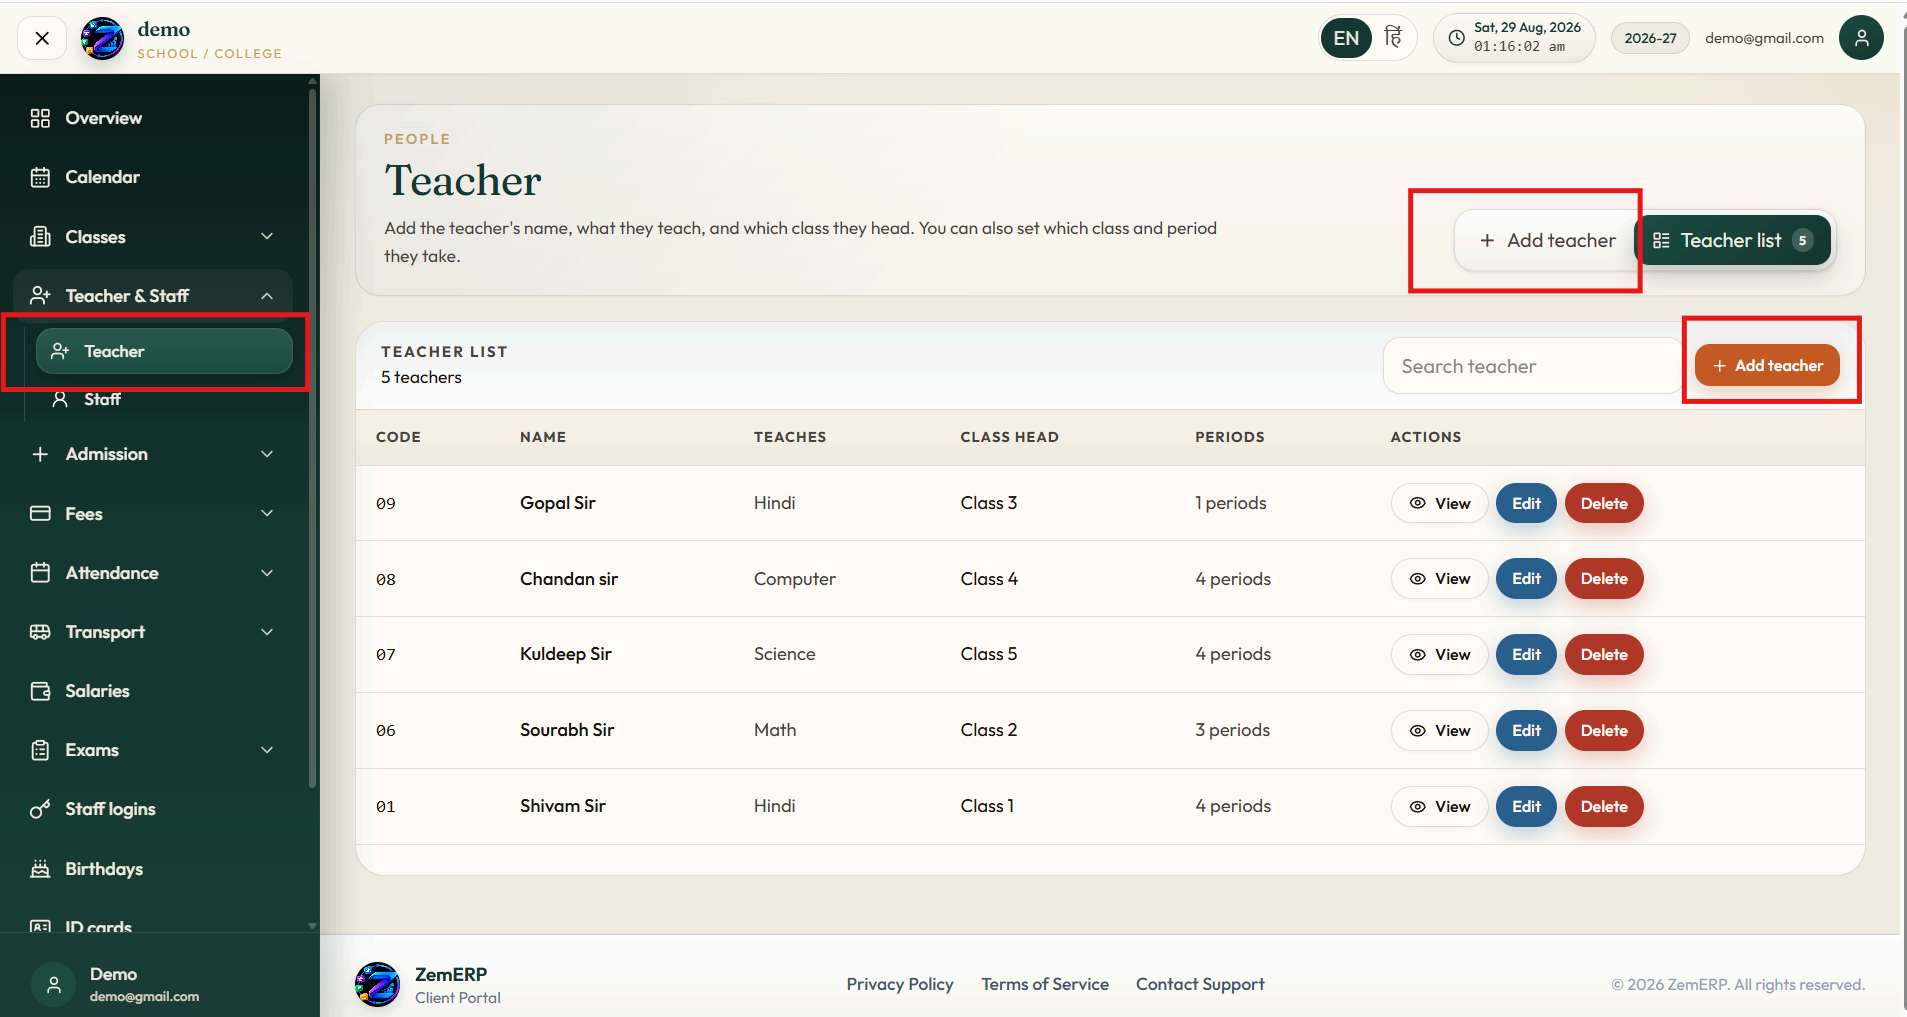Click the Attendance calendar icon
Image resolution: width=1907 pixels, height=1017 pixels.
40,572
